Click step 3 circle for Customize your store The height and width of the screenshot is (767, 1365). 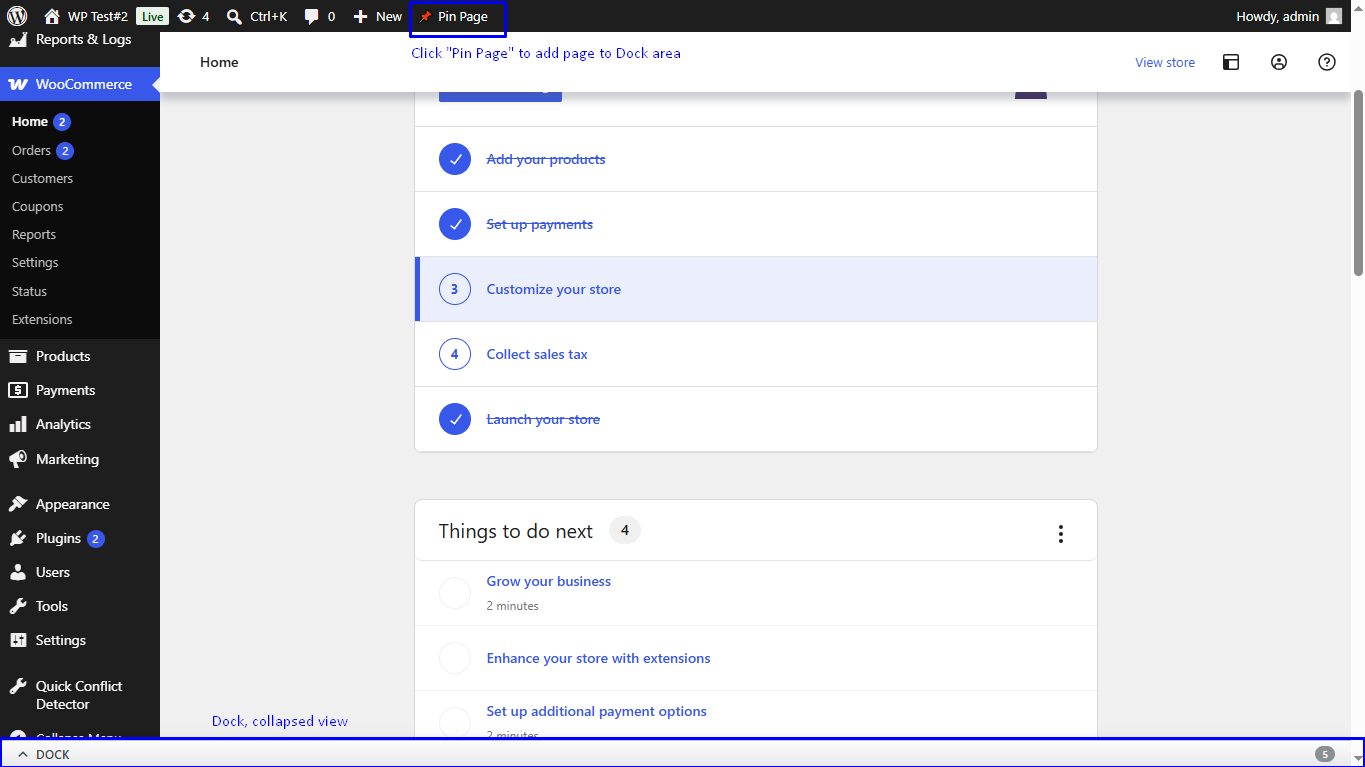(455, 289)
